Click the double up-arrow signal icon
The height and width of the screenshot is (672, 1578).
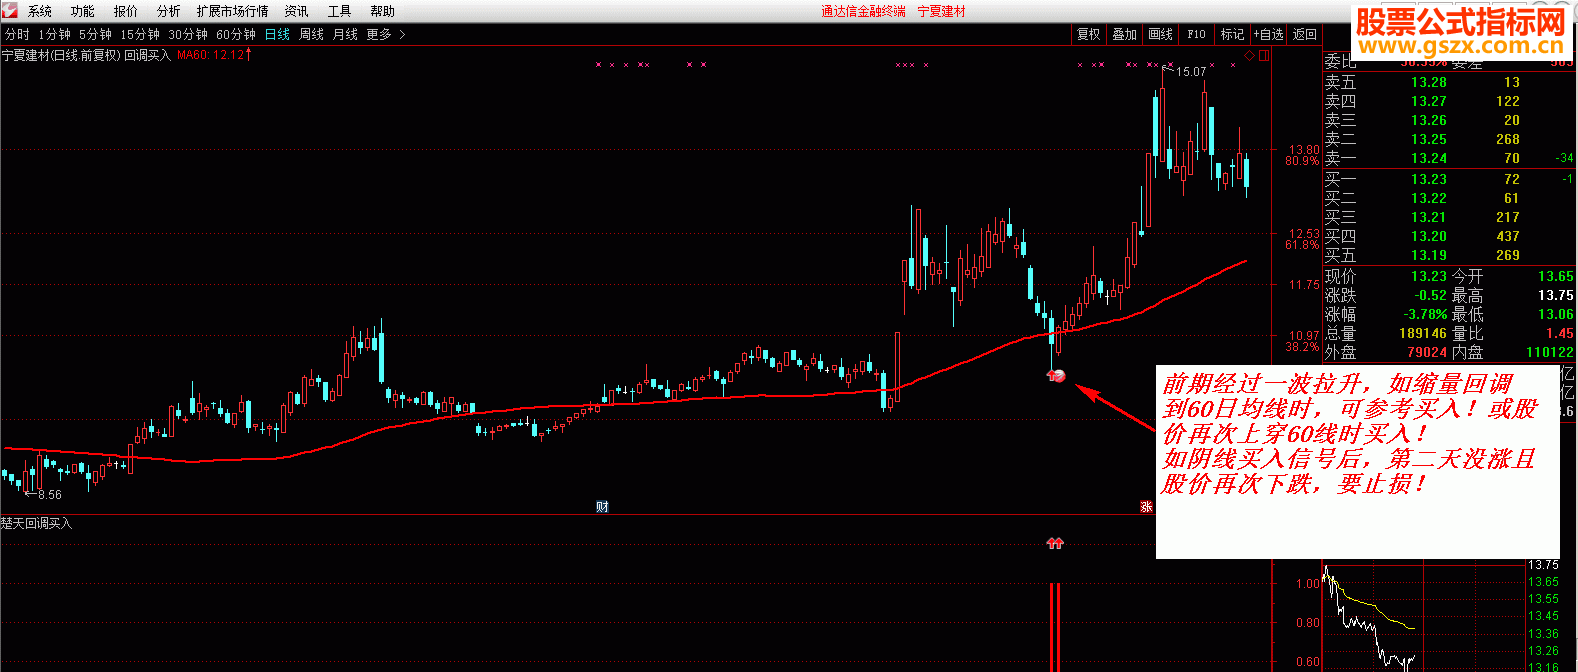(x=1055, y=543)
